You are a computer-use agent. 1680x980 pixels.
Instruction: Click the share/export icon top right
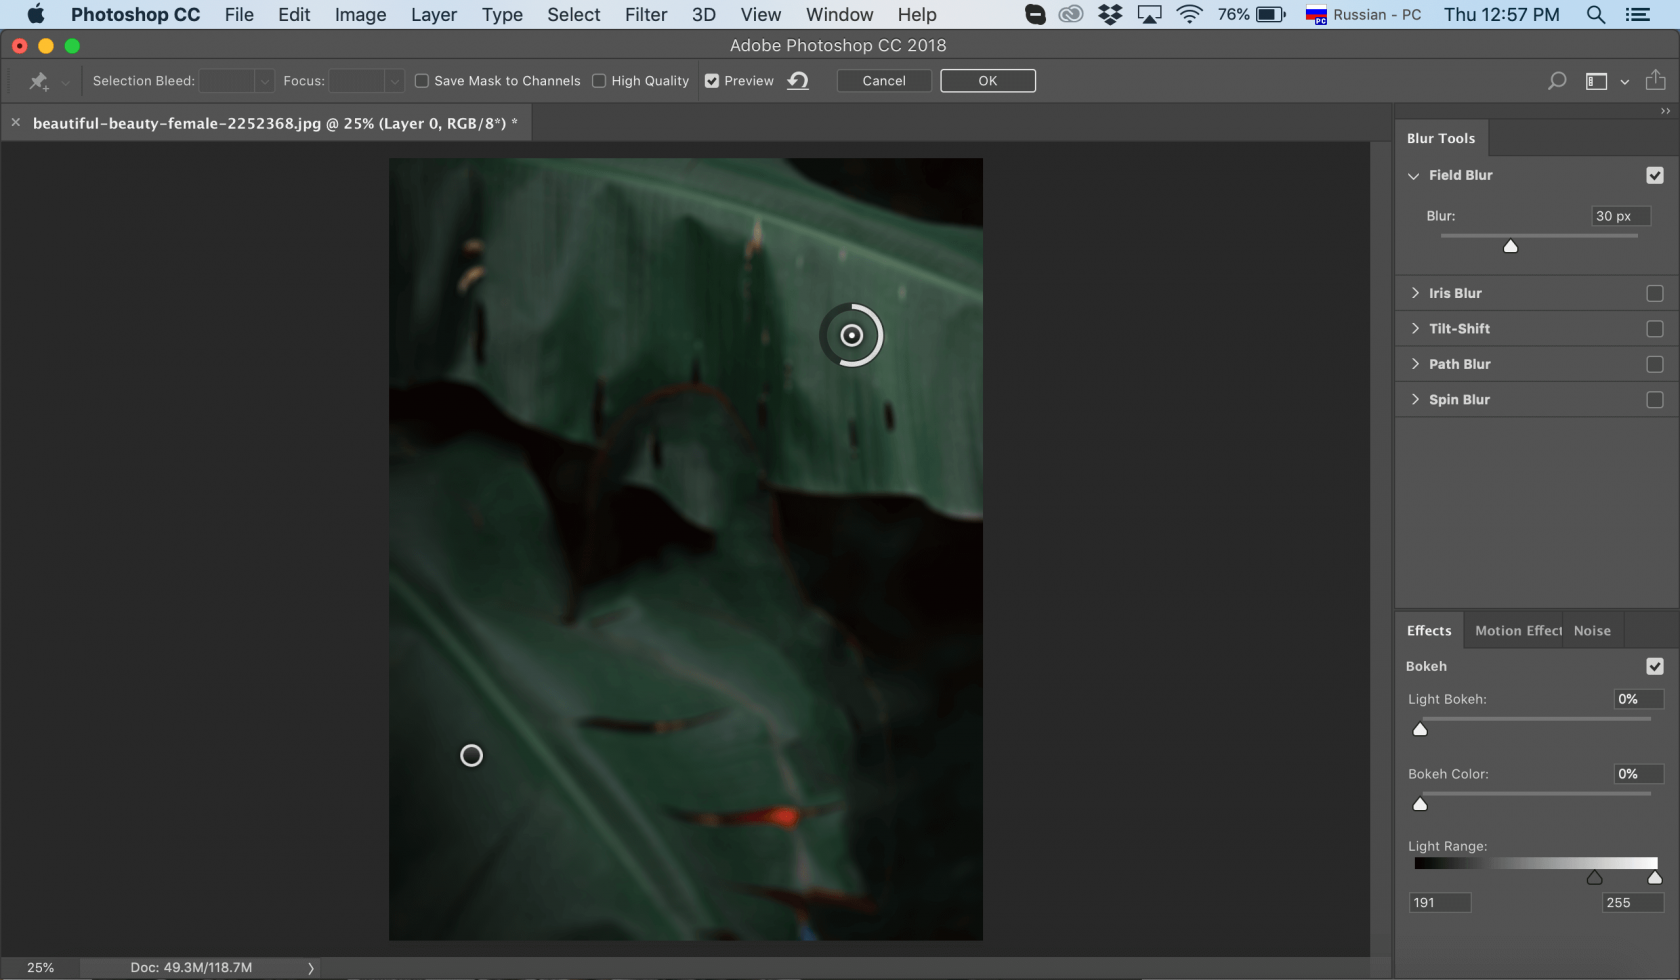coord(1657,80)
